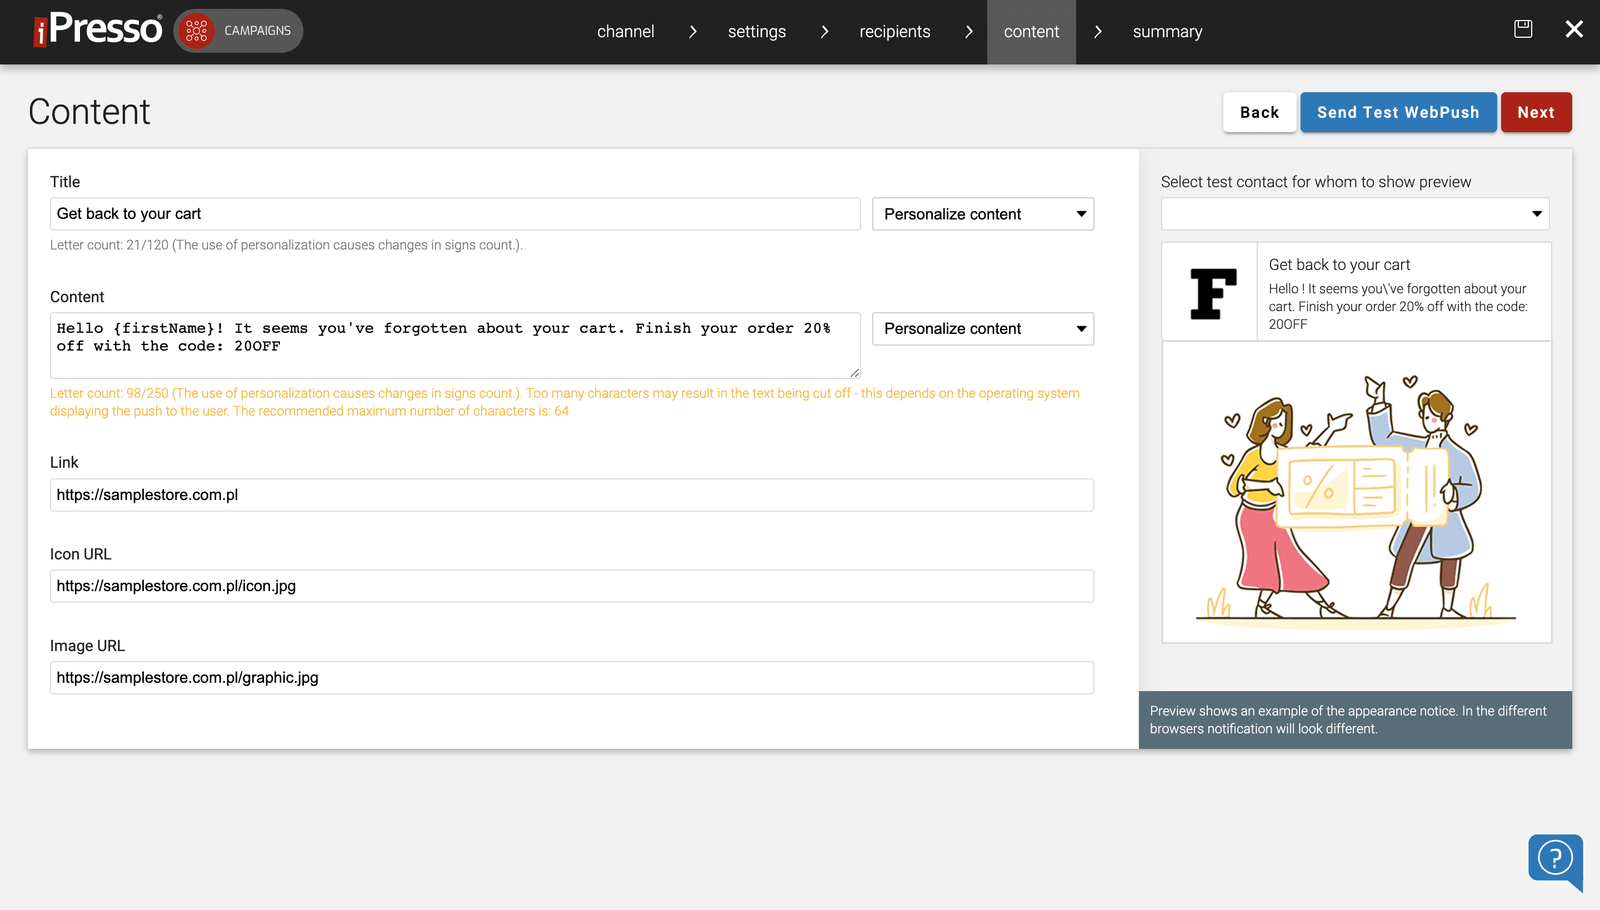Open the test contact preview dropdown
The image size is (1600, 910).
click(x=1354, y=213)
